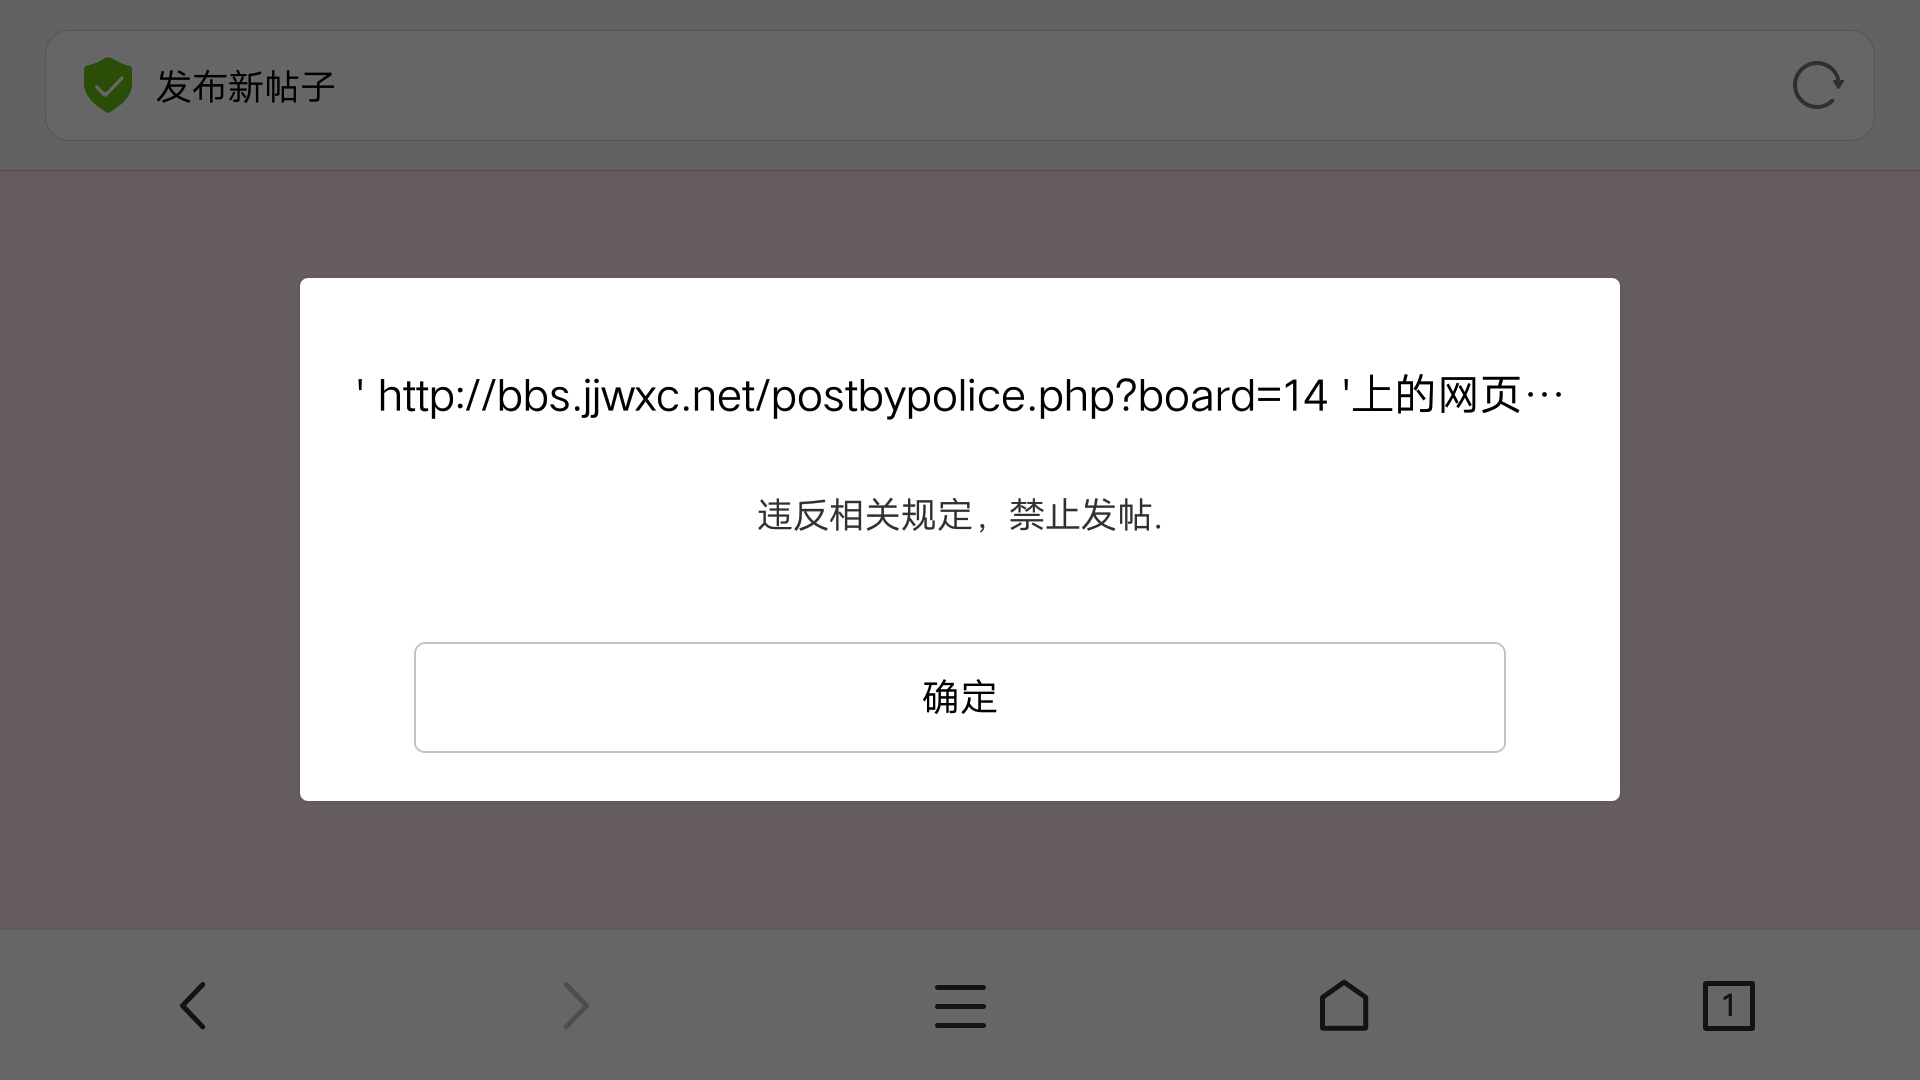
Task: Open the tab switcher showing 1
Action: point(1728,1005)
